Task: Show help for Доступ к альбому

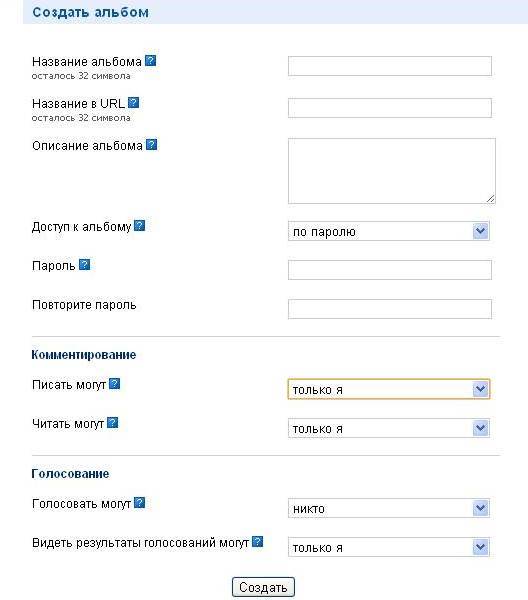Action: (x=140, y=226)
